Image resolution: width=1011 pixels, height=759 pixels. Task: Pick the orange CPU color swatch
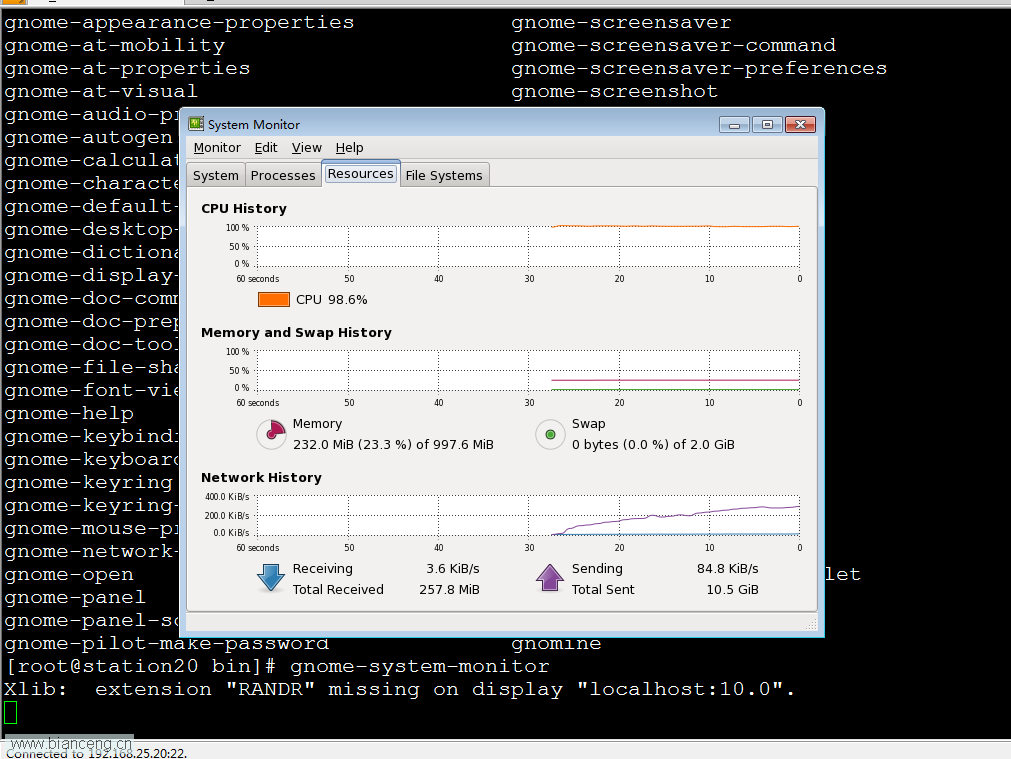[x=274, y=299]
